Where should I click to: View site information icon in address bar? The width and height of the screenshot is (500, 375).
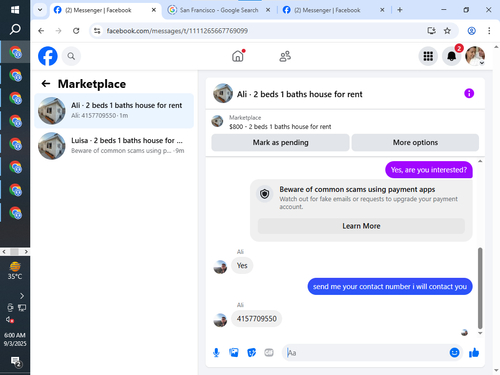[97, 31]
